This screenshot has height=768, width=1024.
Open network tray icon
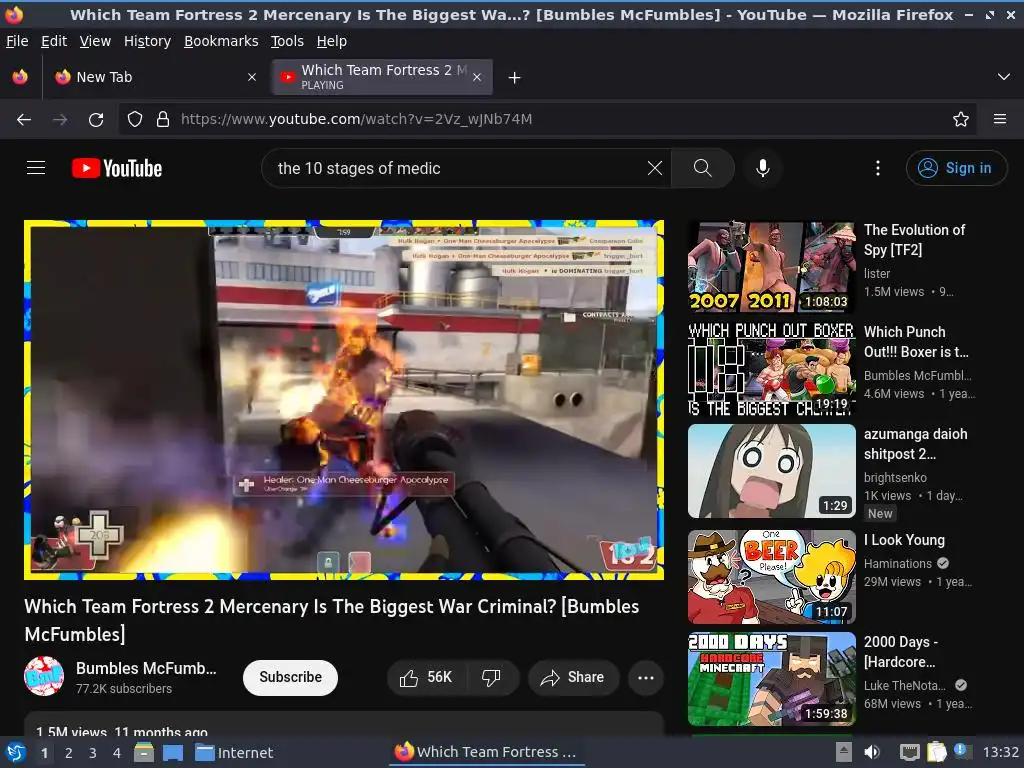tap(909, 752)
